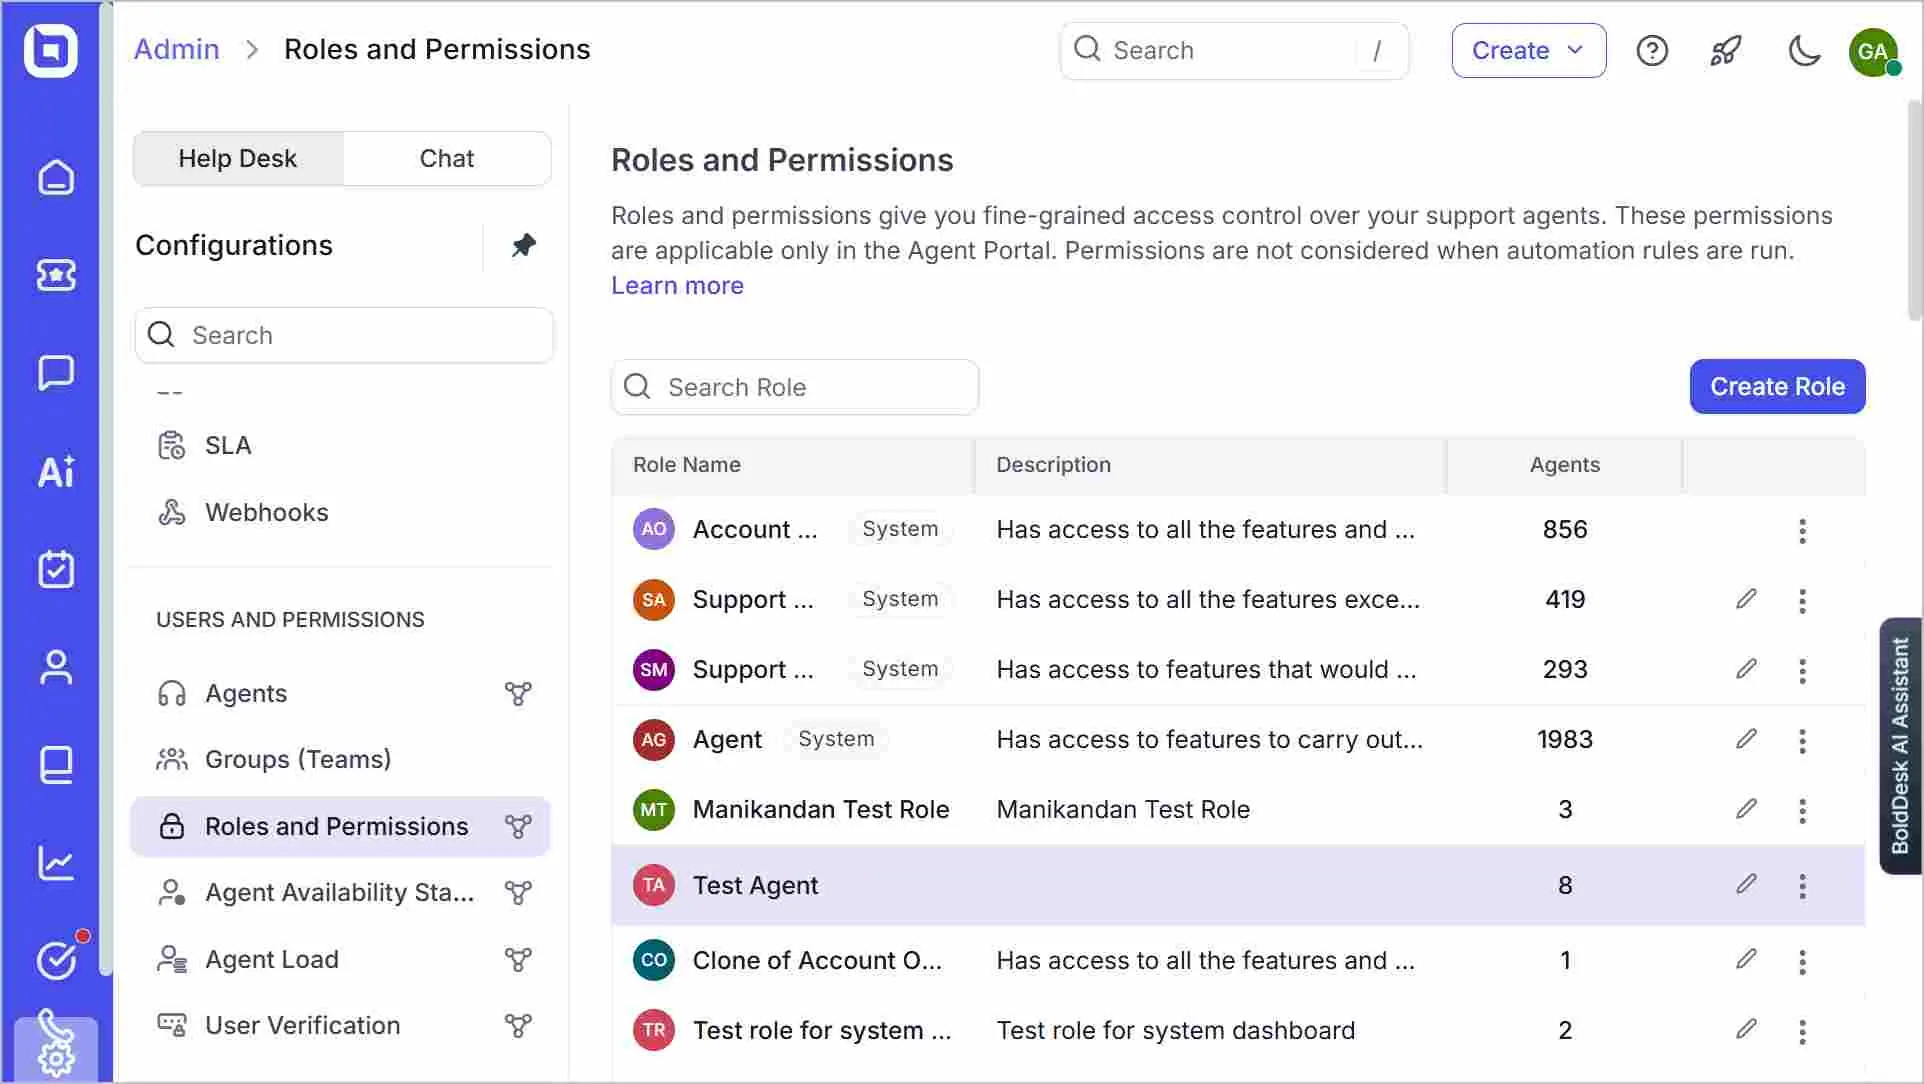Viewport: 1924px width, 1084px height.
Task: Click the Search Role input field
Action: [795, 387]
